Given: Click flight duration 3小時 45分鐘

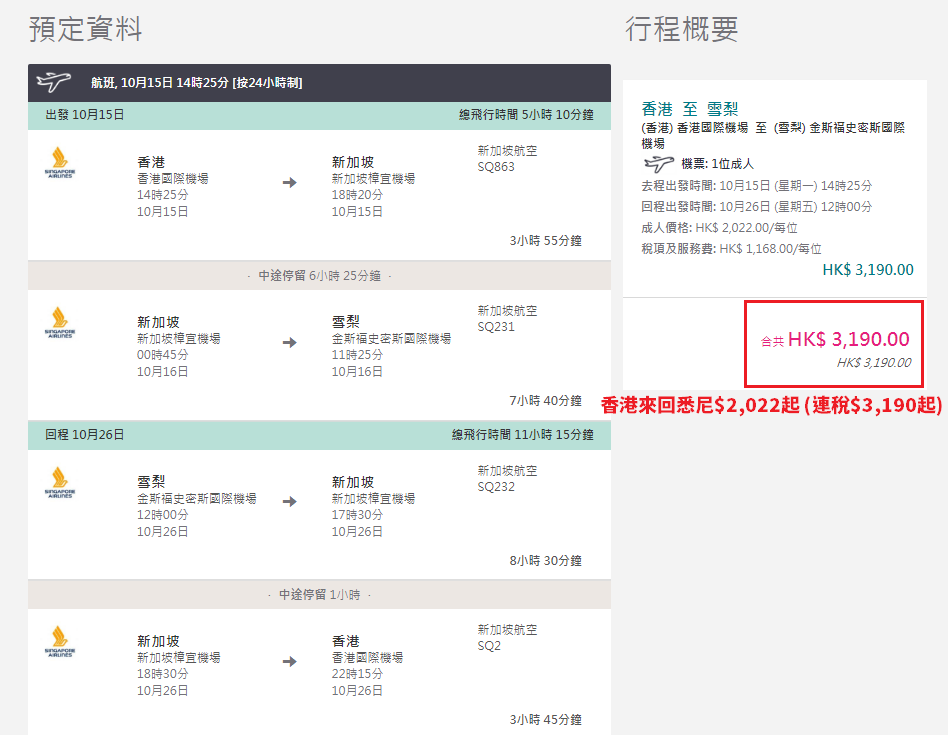Looking at the screenshot, I should pos(545,719).
